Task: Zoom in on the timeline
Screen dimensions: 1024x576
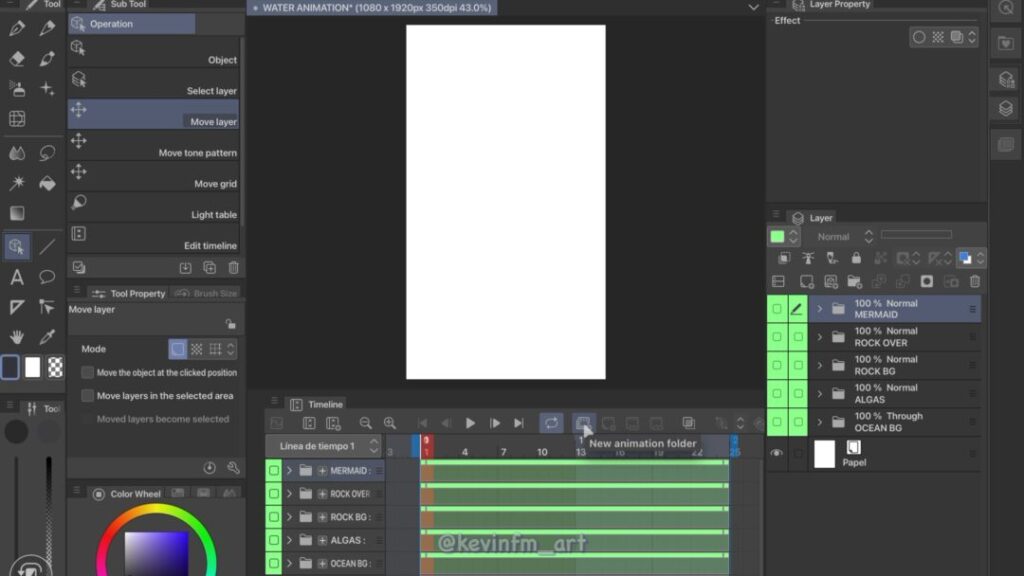Action: pos(390,423)
